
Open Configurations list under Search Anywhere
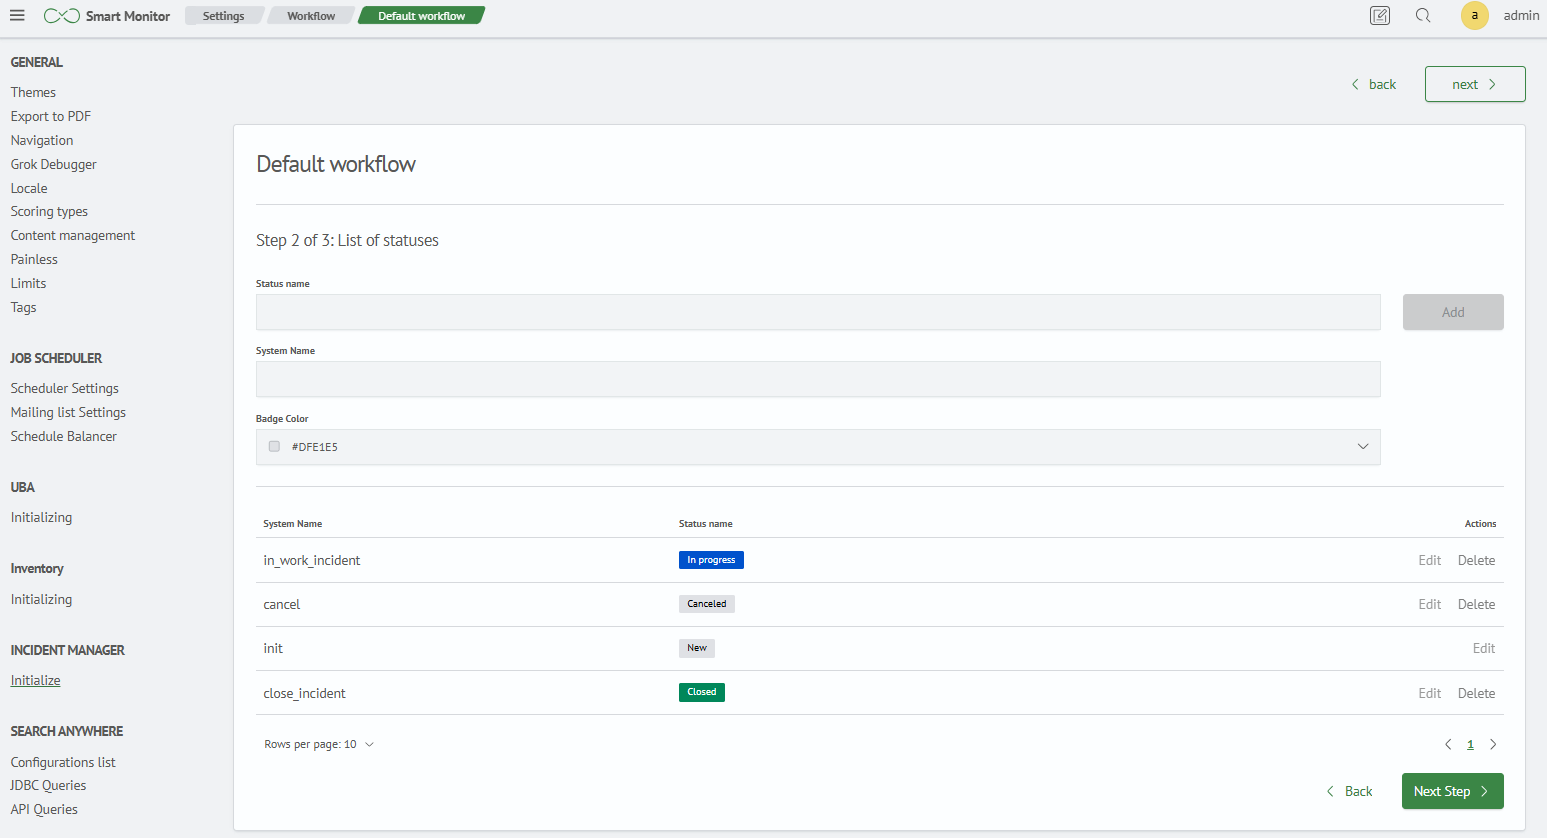[x=63, y=762]
